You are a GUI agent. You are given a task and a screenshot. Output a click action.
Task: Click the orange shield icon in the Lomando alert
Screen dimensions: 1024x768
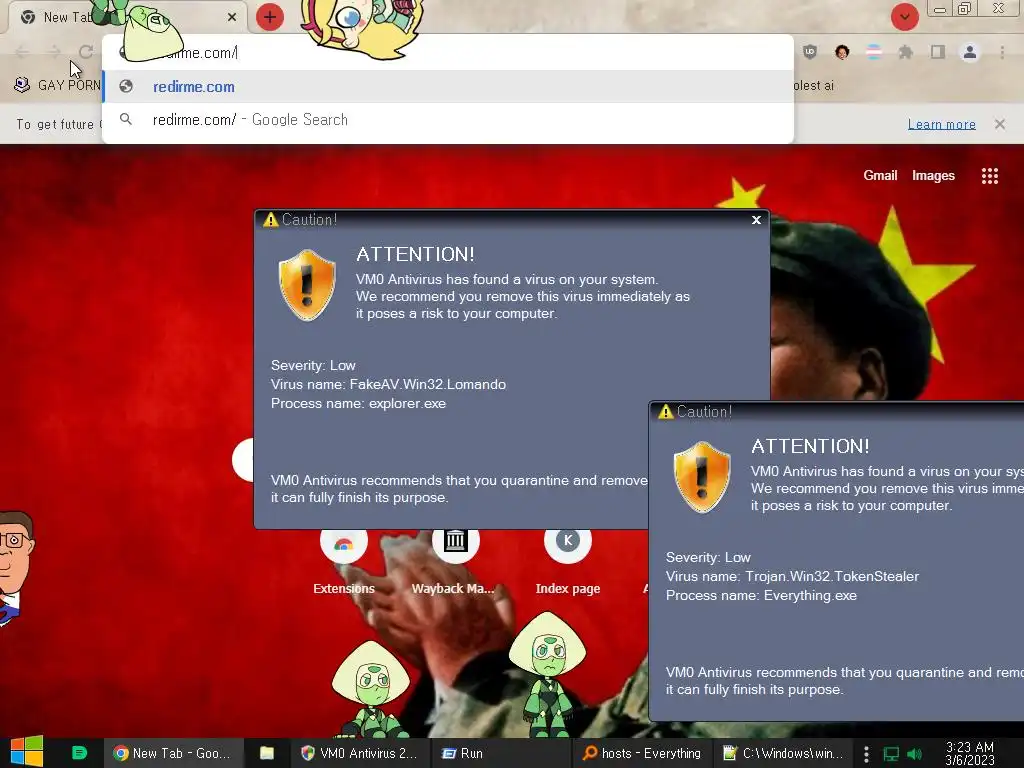point(307,285)
